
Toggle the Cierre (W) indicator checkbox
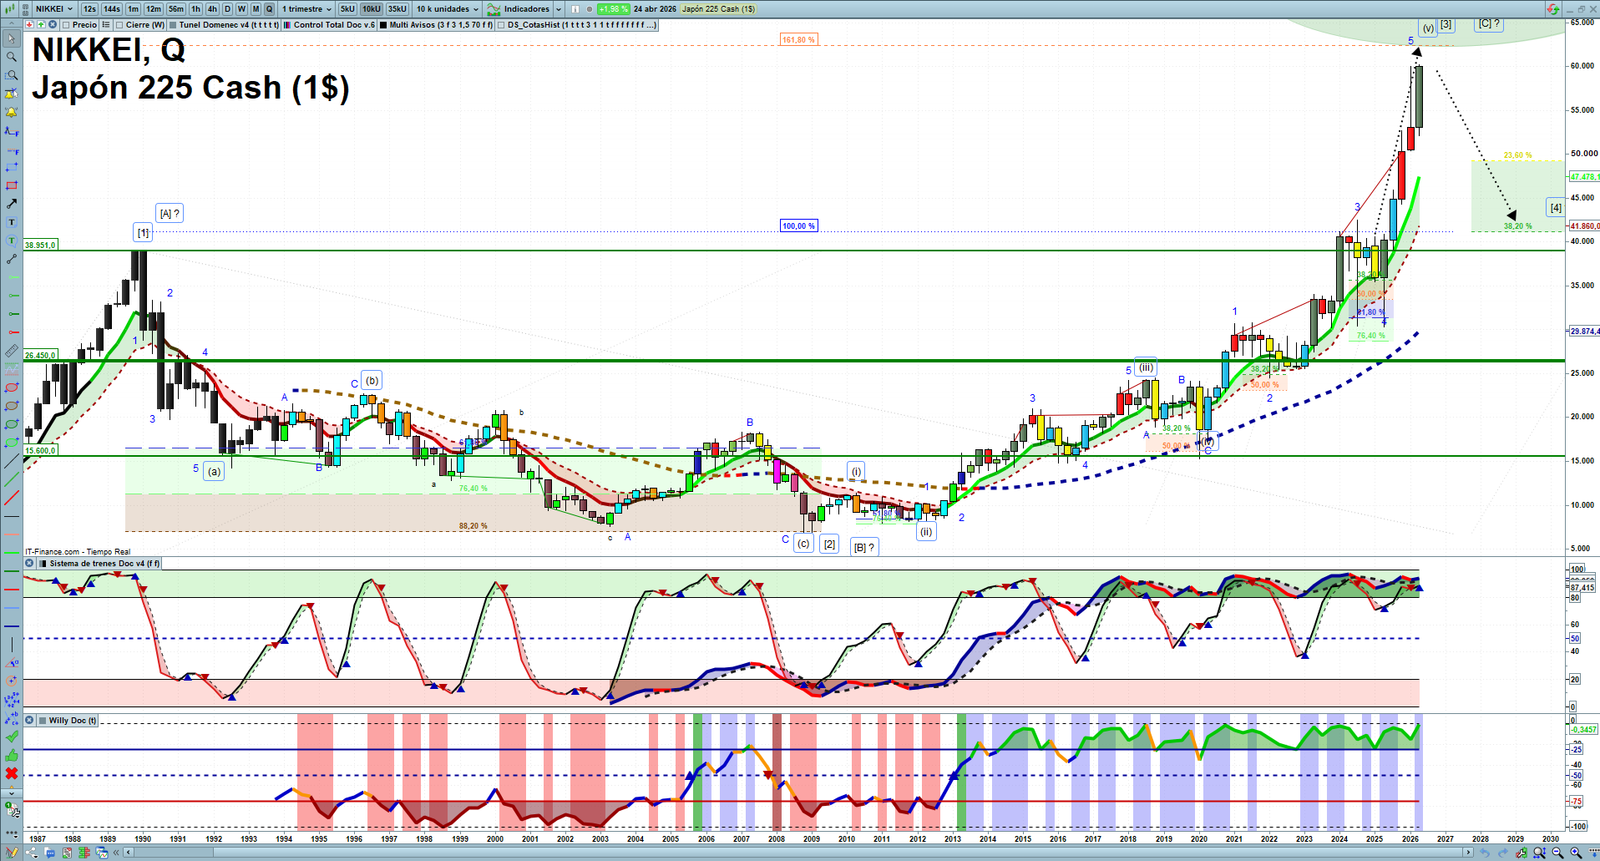click(120, 25)
